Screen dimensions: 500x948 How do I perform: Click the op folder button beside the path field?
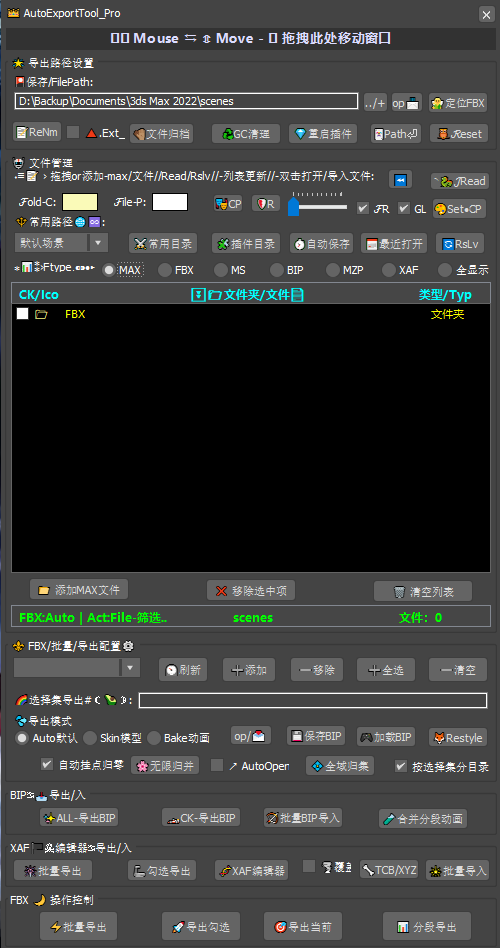coord(406,103)
